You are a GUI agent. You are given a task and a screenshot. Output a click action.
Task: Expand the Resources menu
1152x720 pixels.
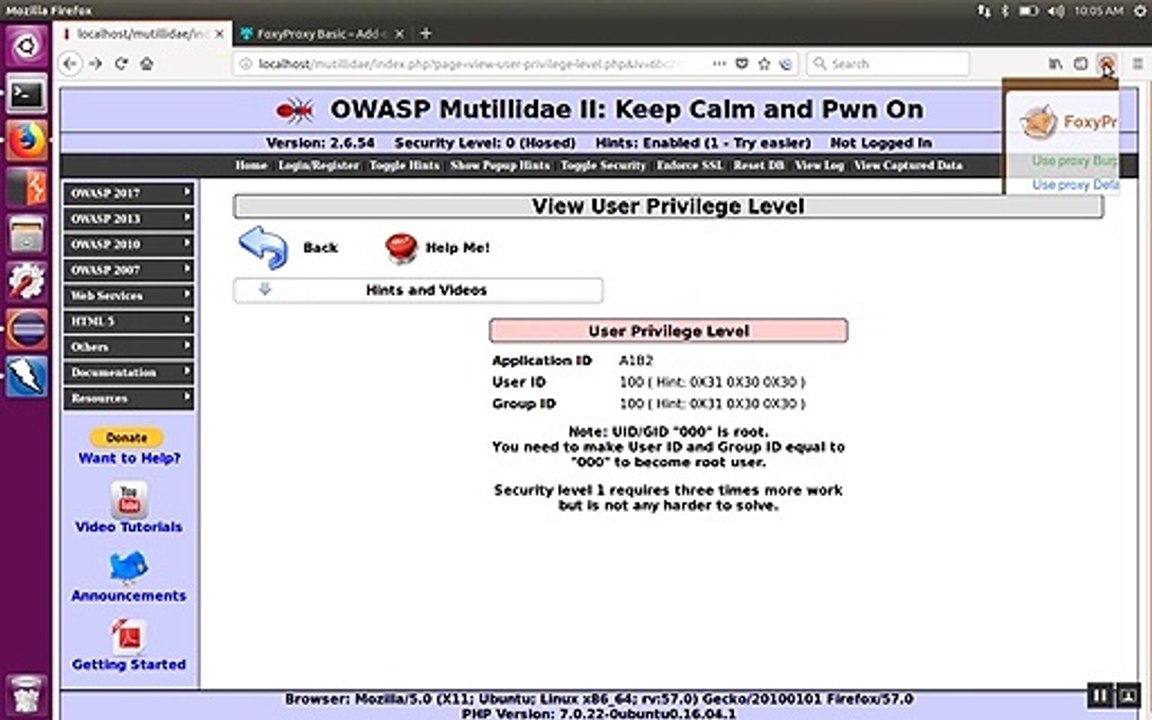[129, 398]
